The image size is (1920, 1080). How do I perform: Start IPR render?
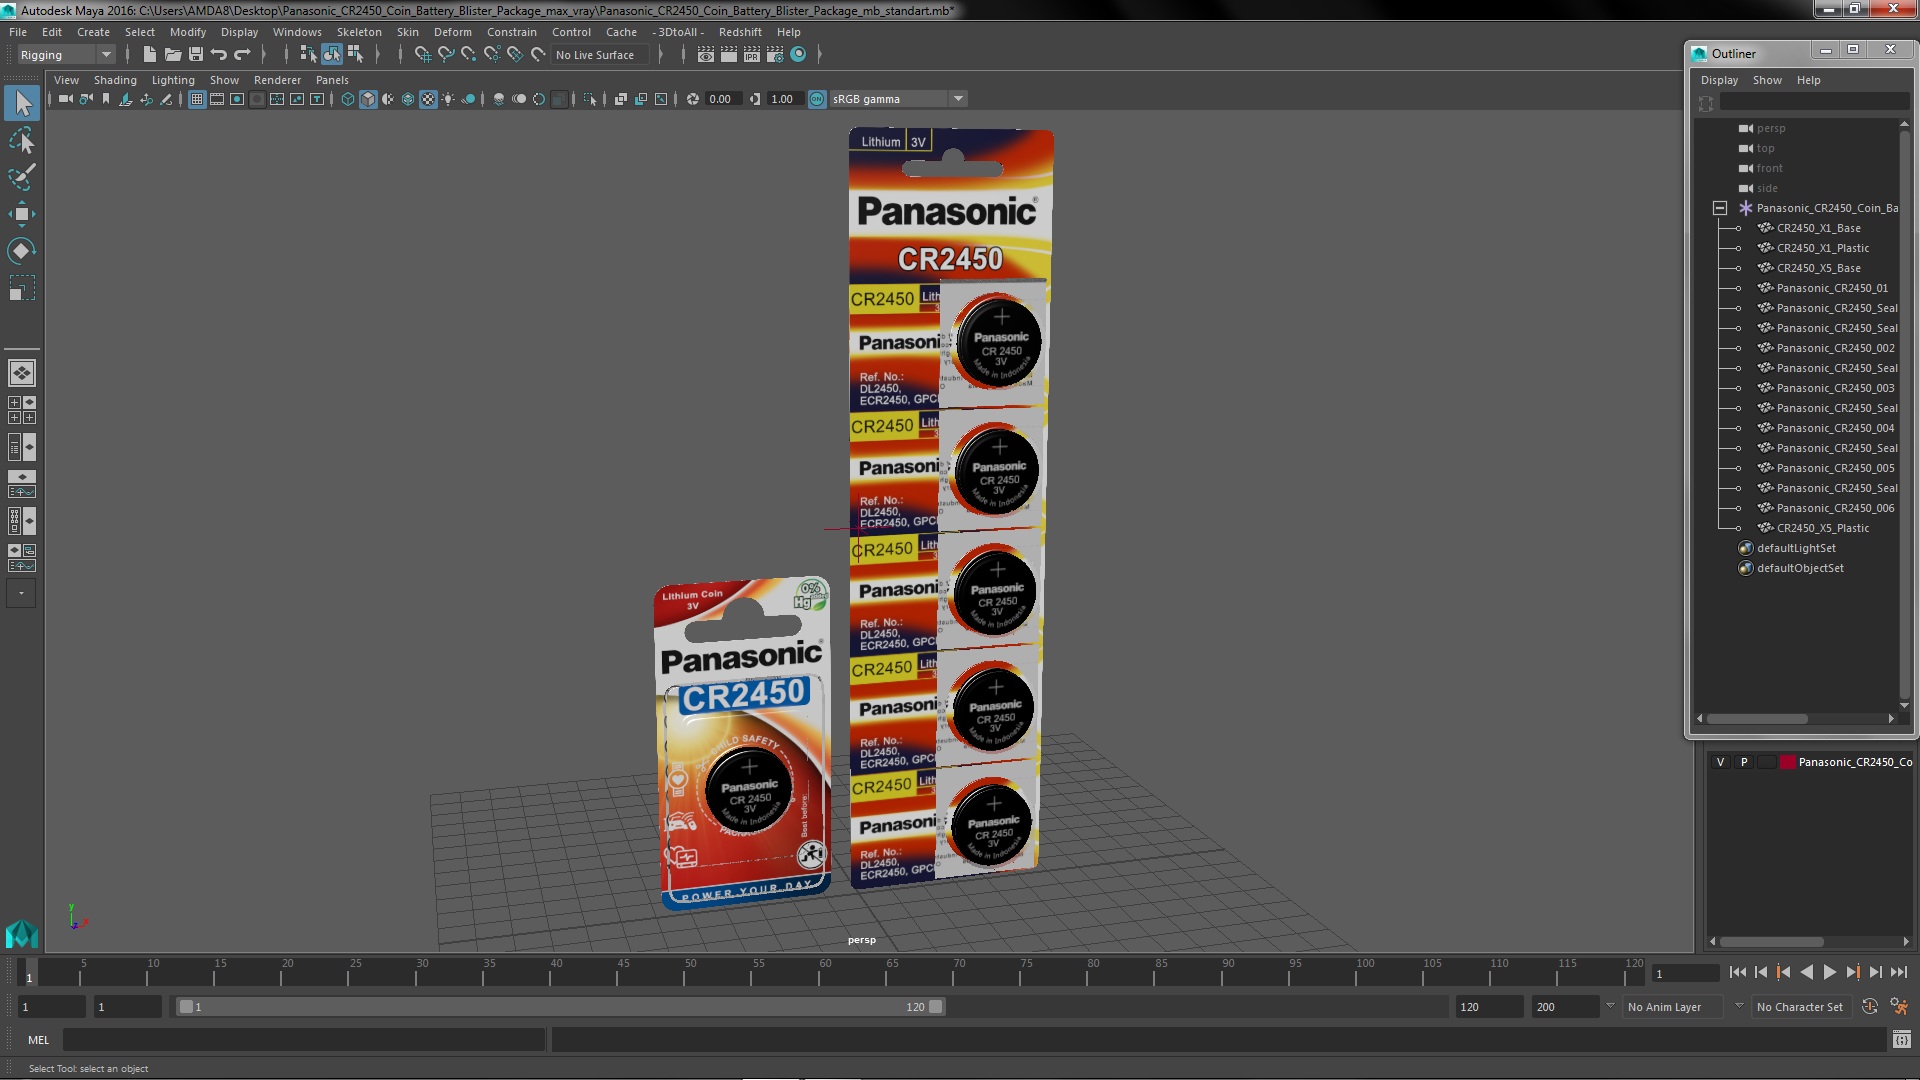click(752, 55)
